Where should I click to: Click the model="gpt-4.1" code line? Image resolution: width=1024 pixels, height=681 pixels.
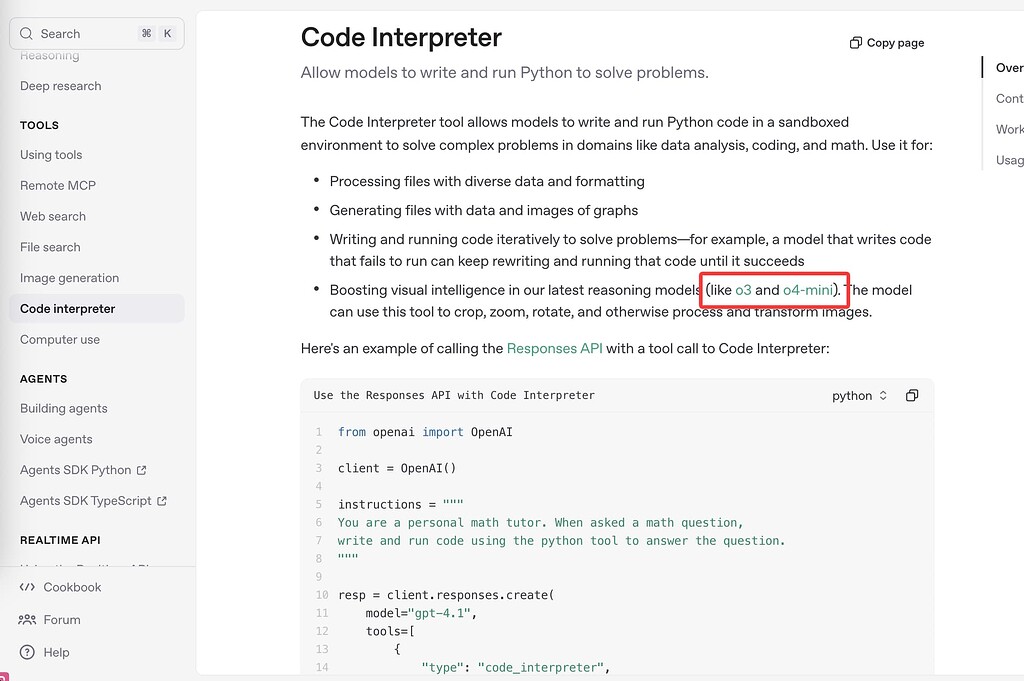(x=421, y=613)
